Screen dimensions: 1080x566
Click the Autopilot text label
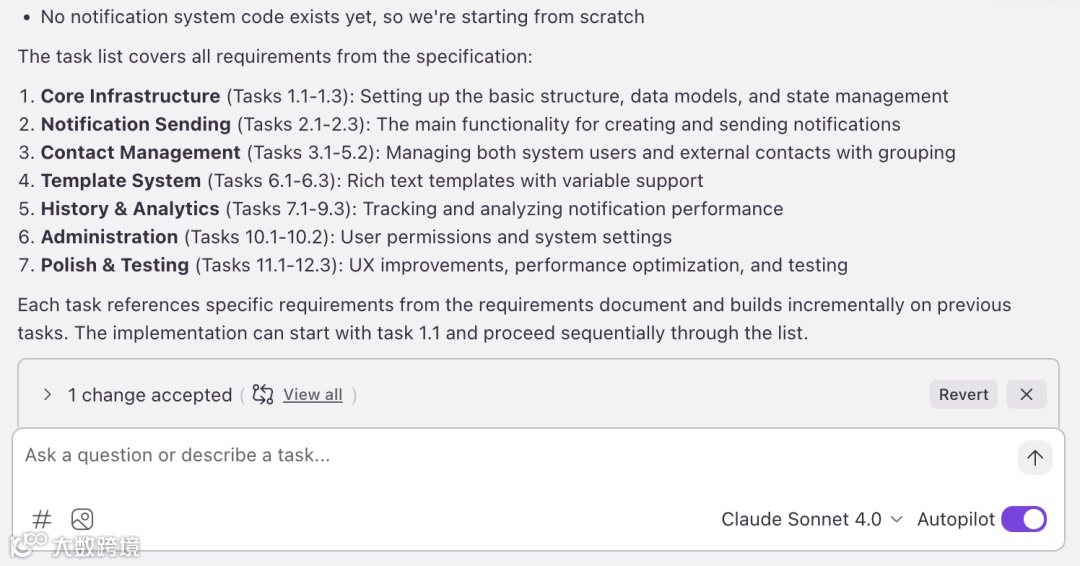pyautogui.click(x=955, y=519)
